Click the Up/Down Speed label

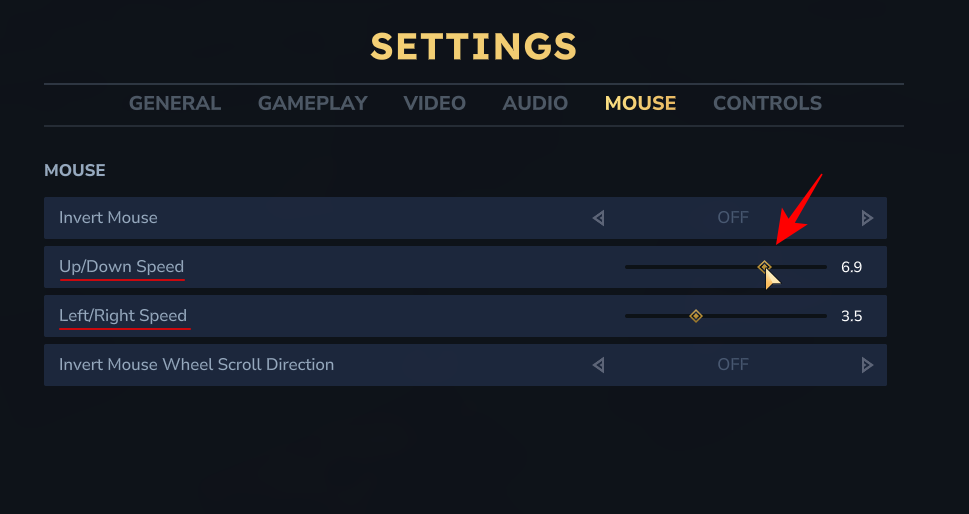[x=122, y=267]
